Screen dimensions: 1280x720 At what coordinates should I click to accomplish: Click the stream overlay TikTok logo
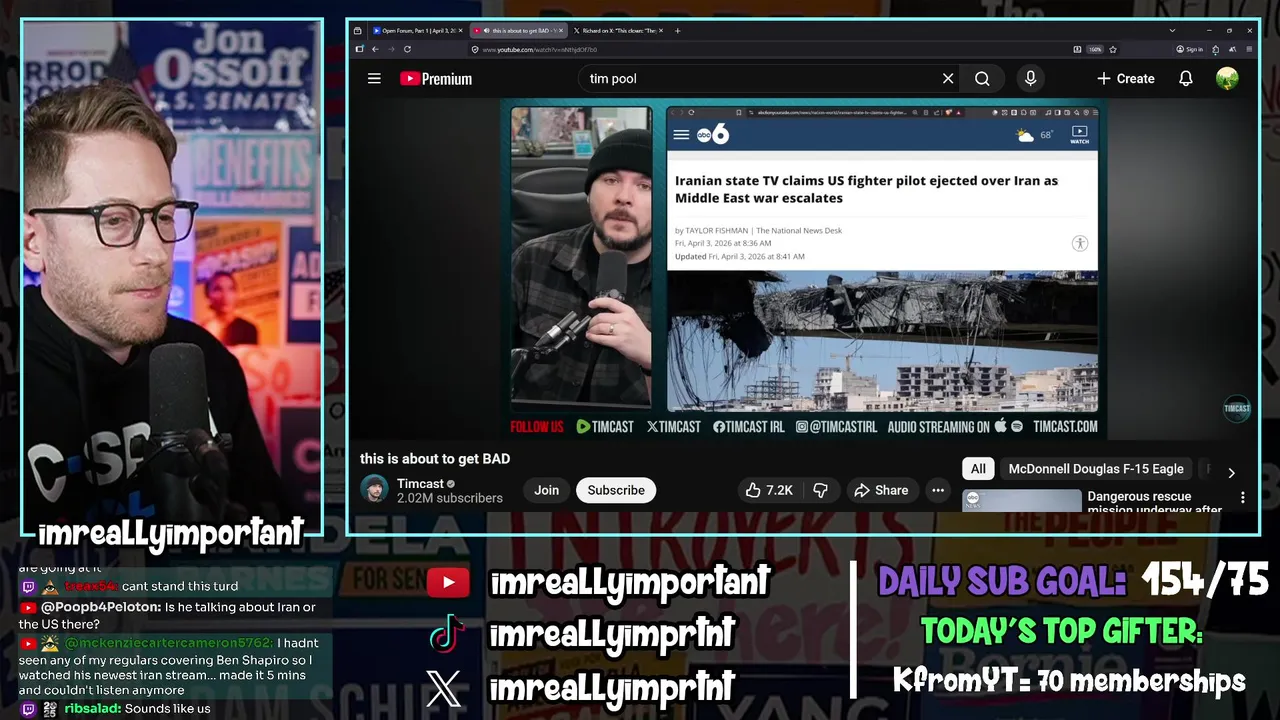coord(446,634)
